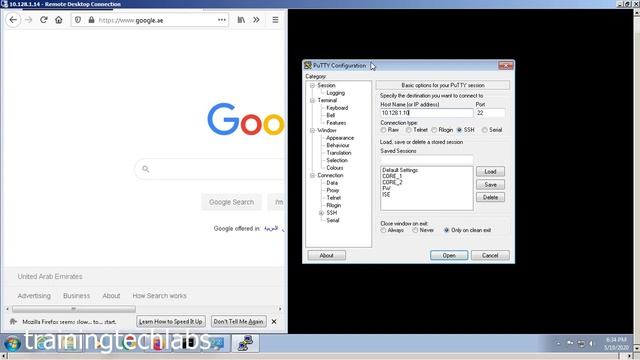Screen dimensions: 640x360
Task: Select Telnet connection type
Action: click(409, 130)
